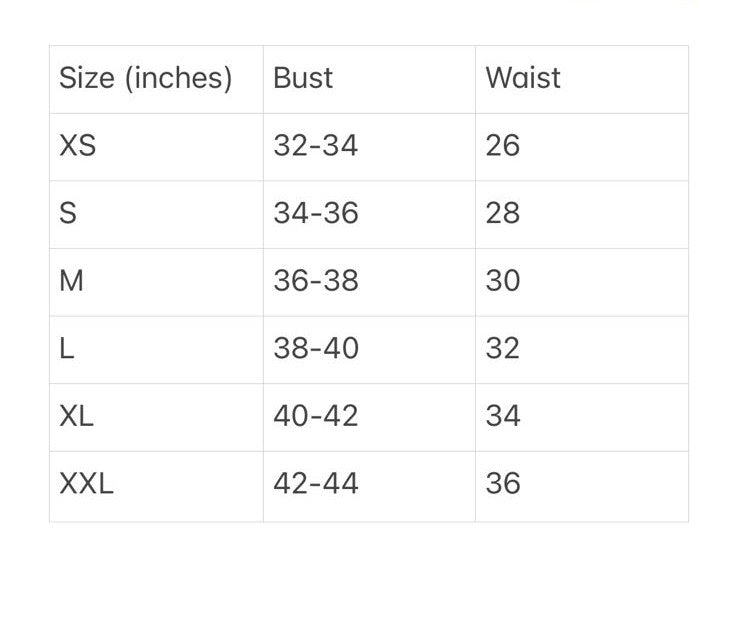738x642 pixels.
Task: Select the 42-44 bust measurement
Action: (x=315, y=484)
